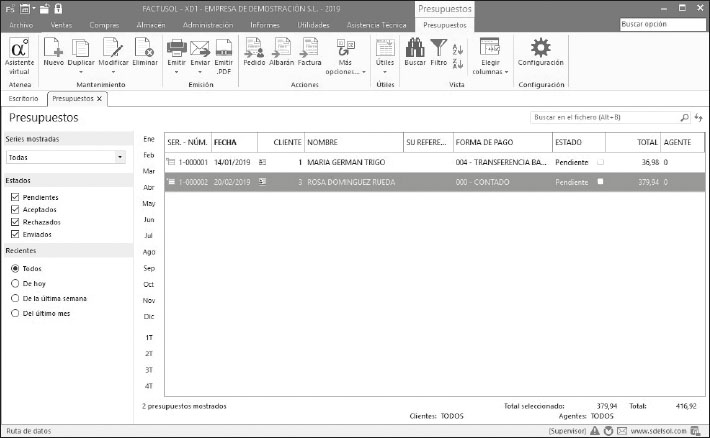Viewport: 710px width, 438px height.
Task: Switch to the Escritorio tab
Action: (x=23, y=99)
